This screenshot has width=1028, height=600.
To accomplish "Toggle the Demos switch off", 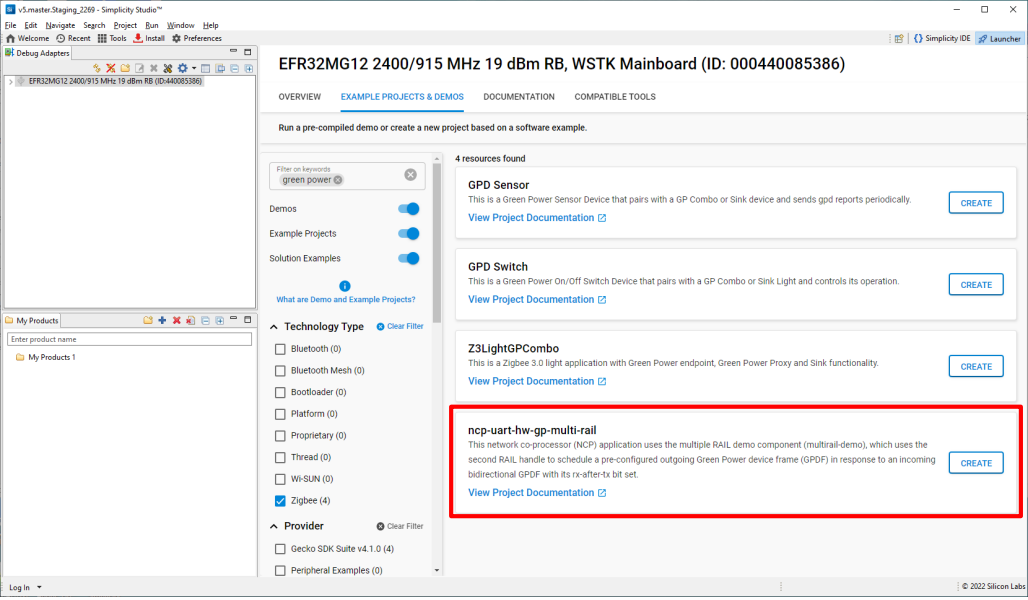I will click(x=408, y=209).
